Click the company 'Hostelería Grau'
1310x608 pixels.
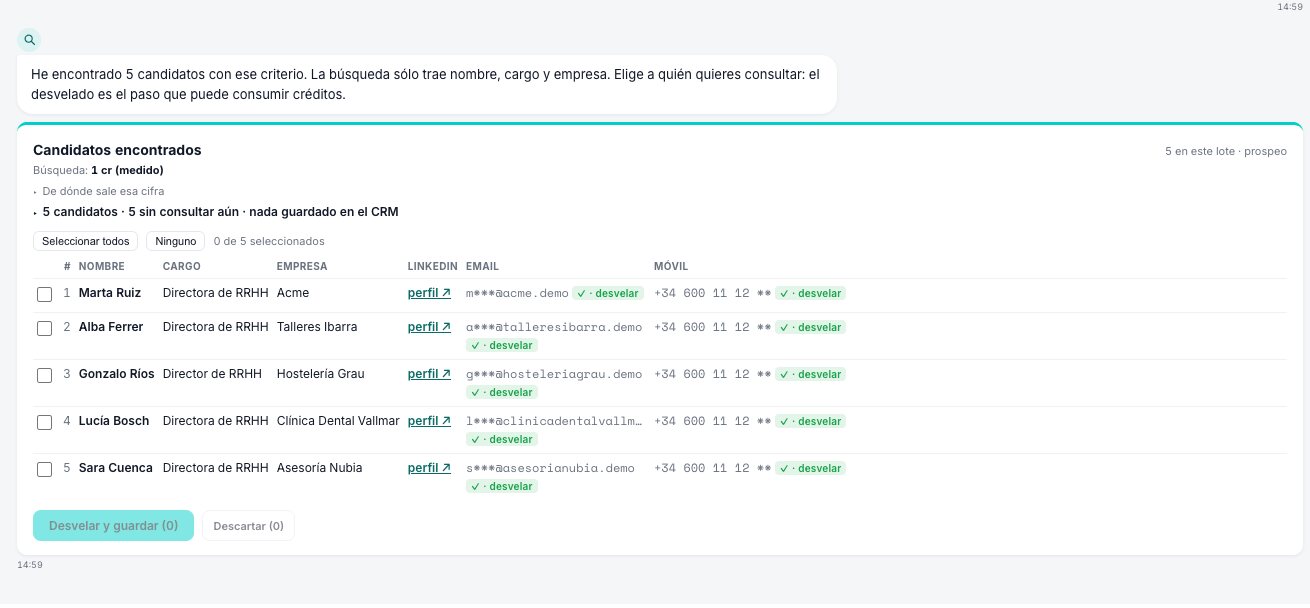point(321,374)
